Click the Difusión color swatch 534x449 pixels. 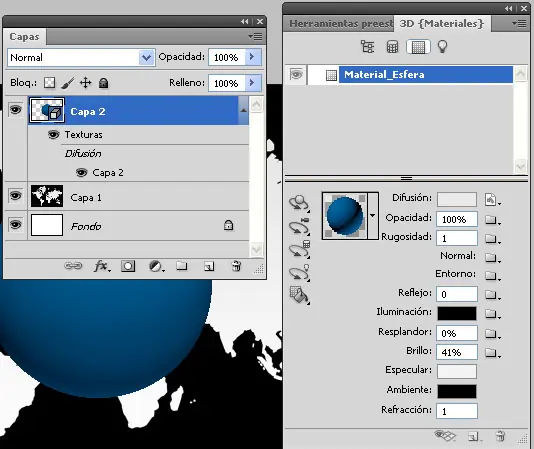(x=457, y=199)
